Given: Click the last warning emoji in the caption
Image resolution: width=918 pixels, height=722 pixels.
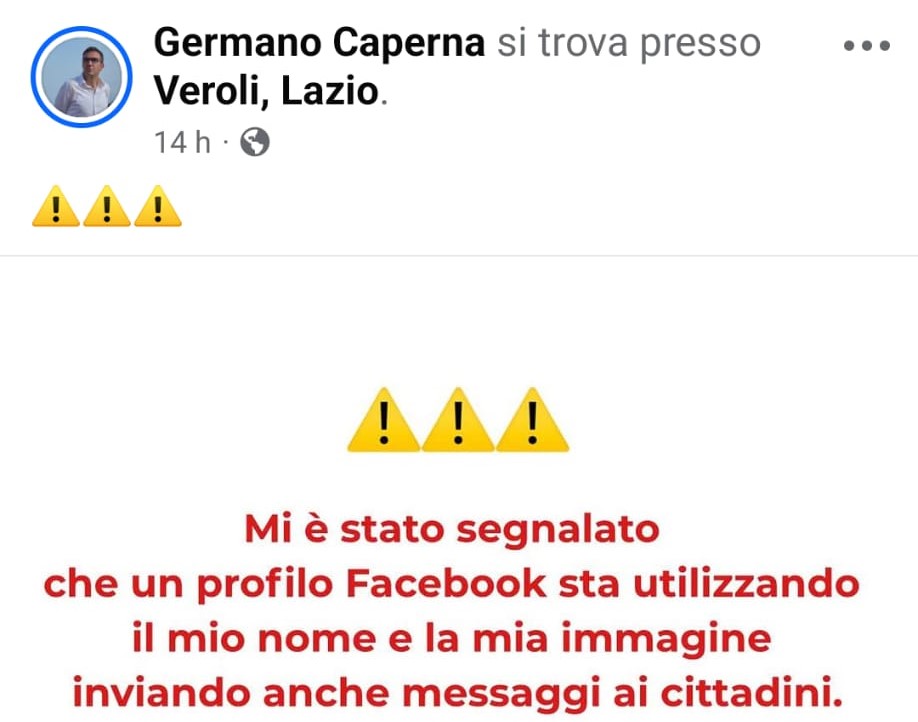Looking at the screenshot, I should [x=157, y=206].
